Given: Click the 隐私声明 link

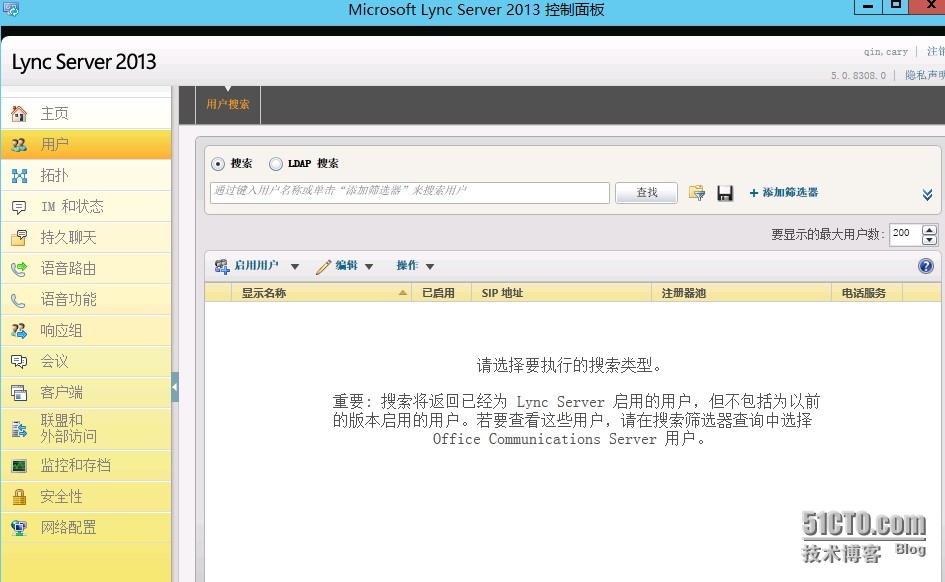Looking at the screenshot, I should [925, 75].
